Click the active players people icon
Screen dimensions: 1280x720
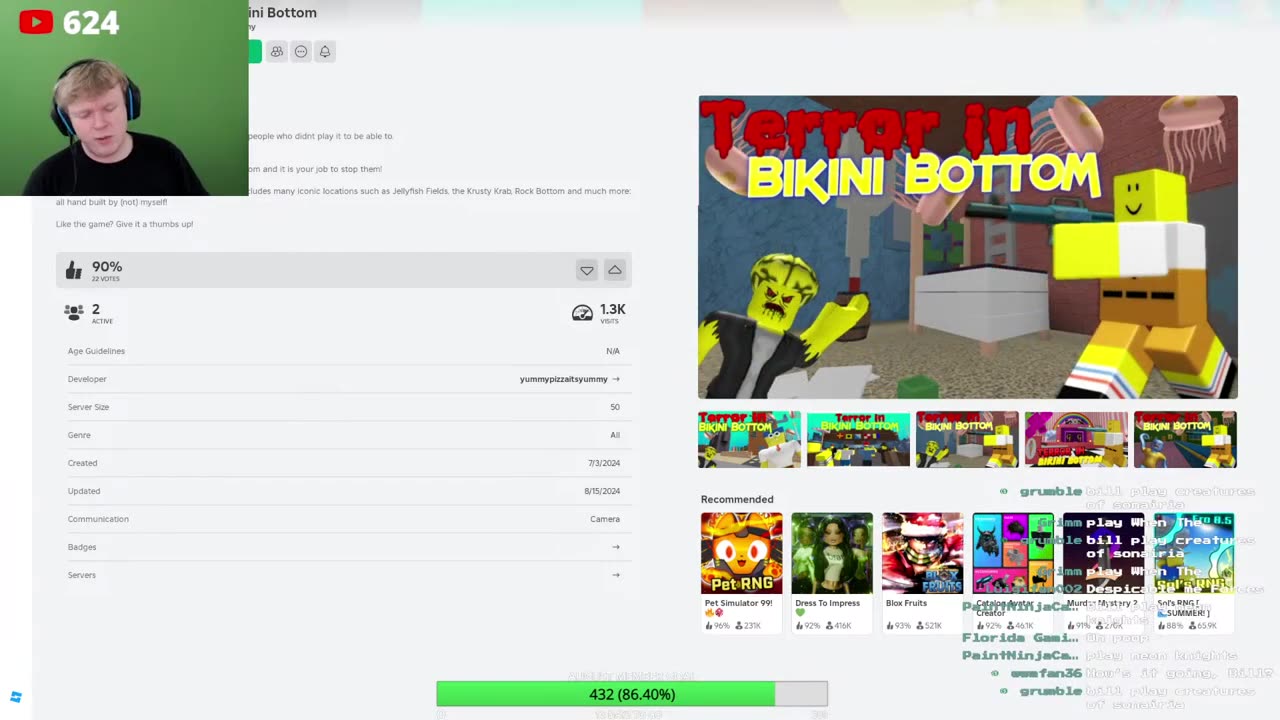[x=74, y=312]
